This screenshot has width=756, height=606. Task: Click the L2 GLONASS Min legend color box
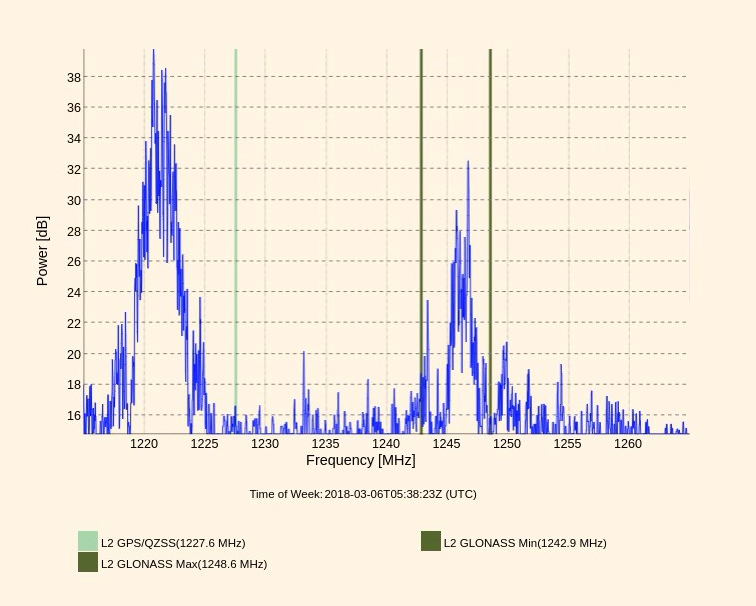[x=431, y=542]
